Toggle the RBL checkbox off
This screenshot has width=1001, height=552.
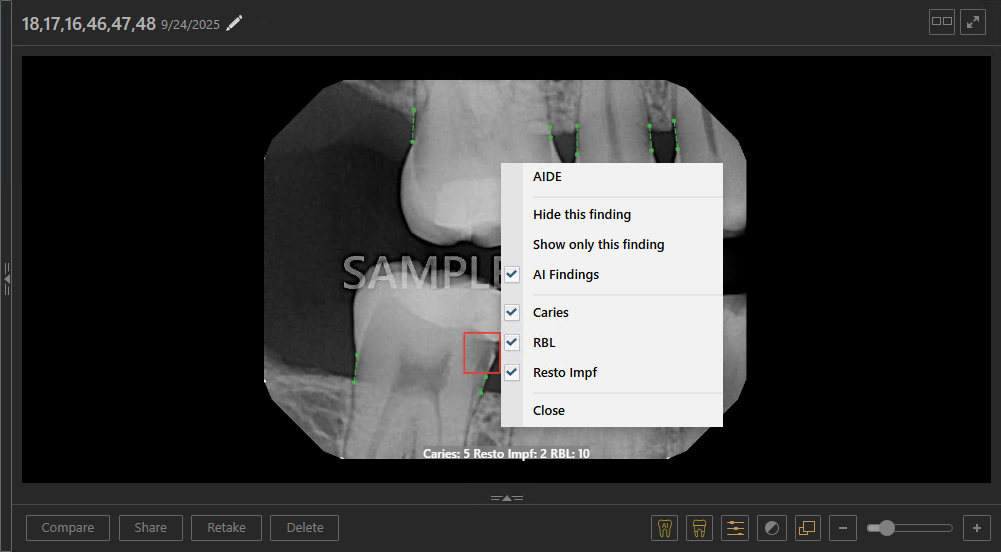(x=512, y=342)
